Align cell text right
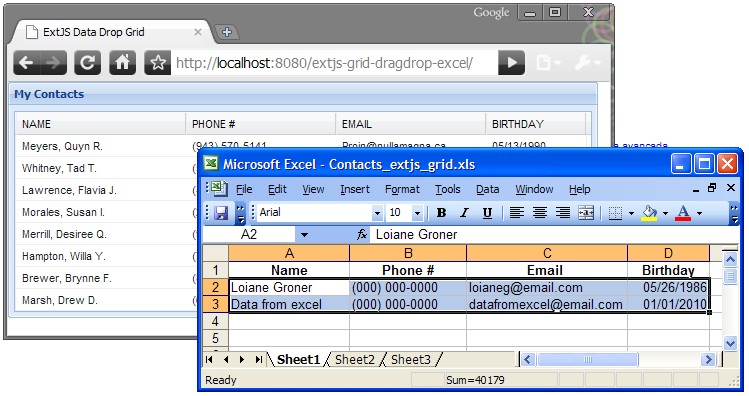 [563, 213]
